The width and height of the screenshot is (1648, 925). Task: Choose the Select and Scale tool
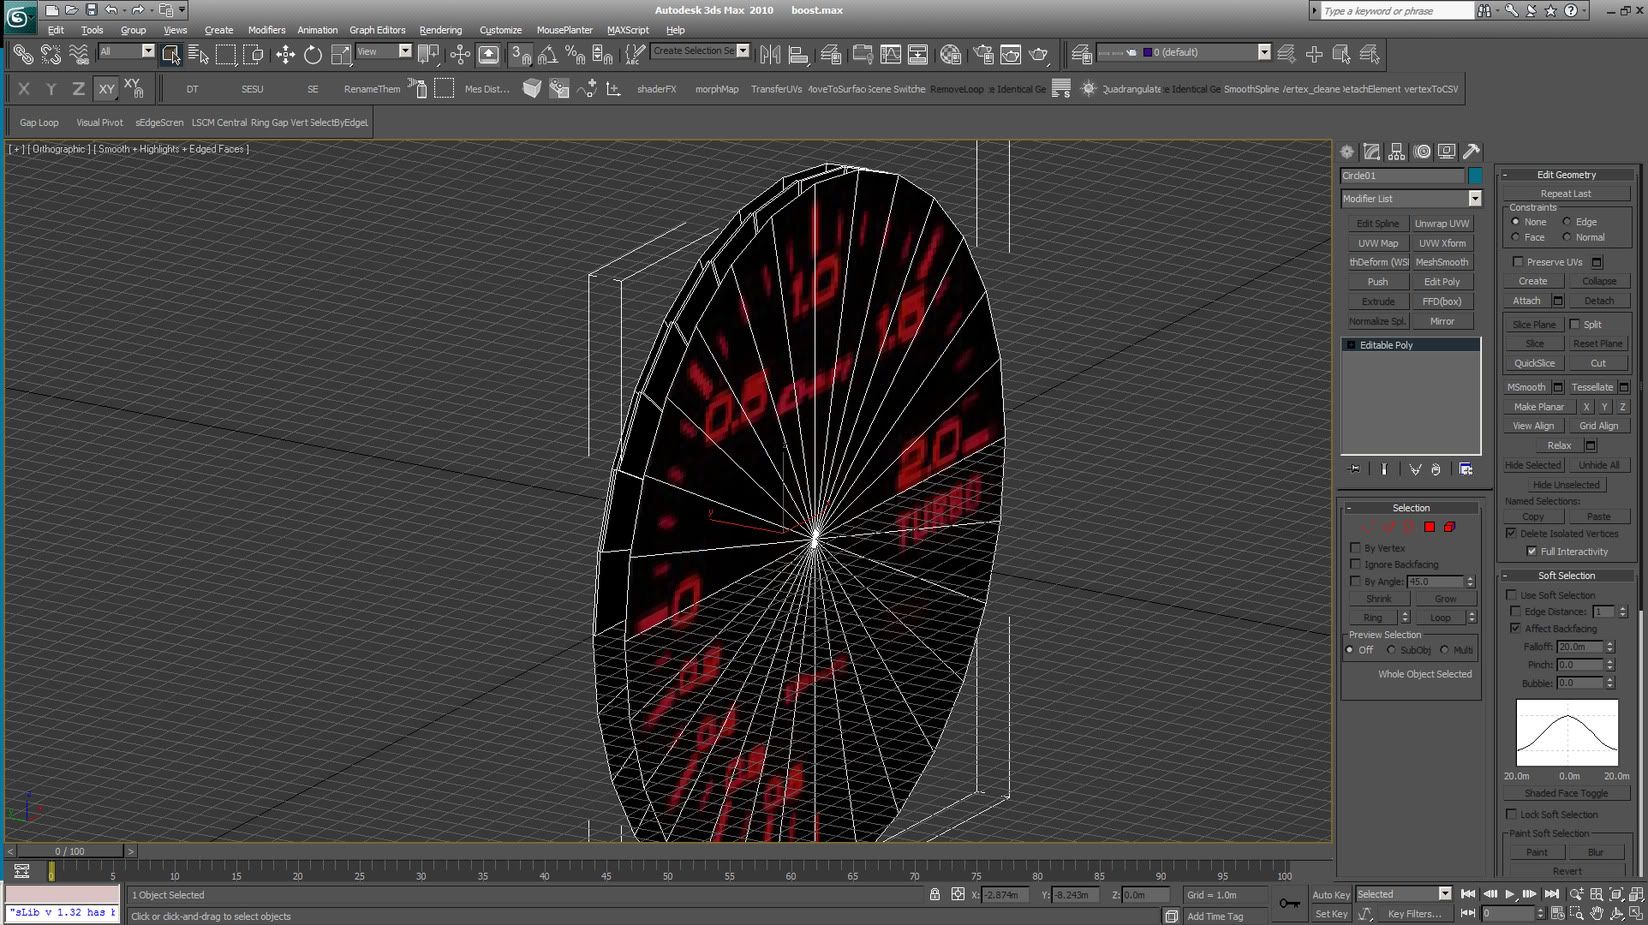pos(341,54)
